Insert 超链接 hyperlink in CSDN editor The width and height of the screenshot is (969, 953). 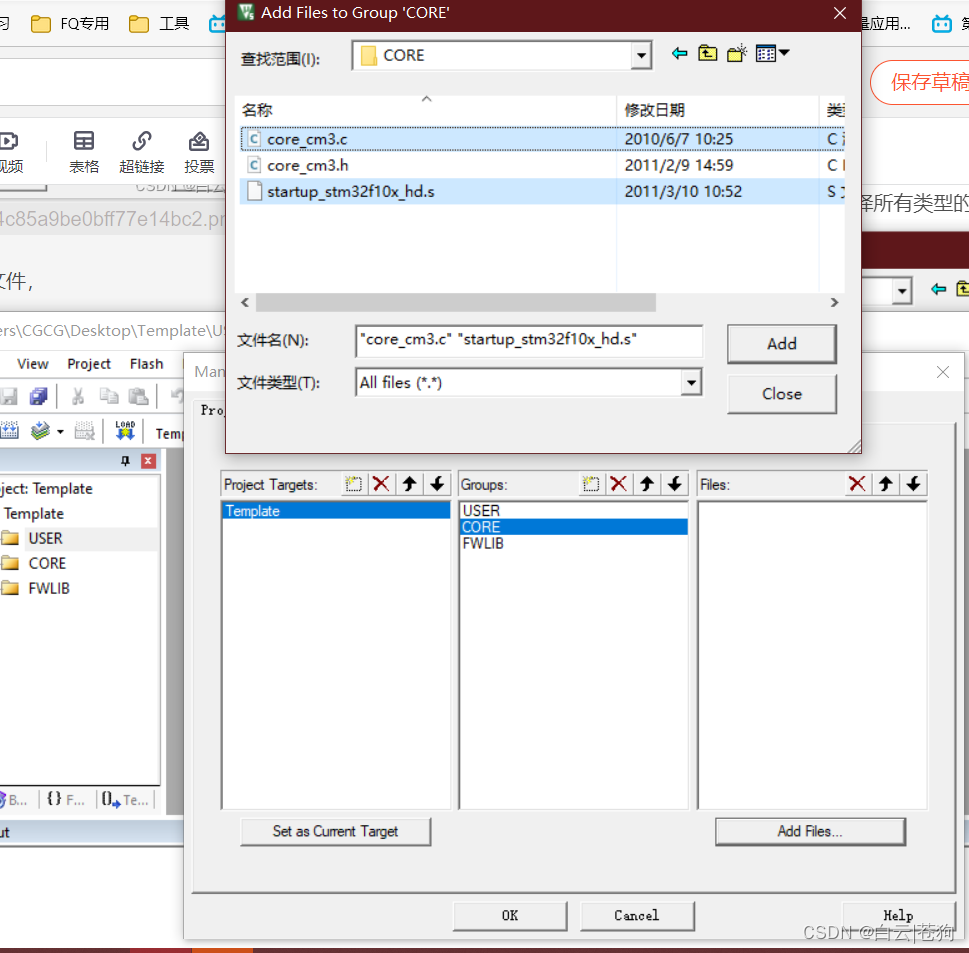142,151
